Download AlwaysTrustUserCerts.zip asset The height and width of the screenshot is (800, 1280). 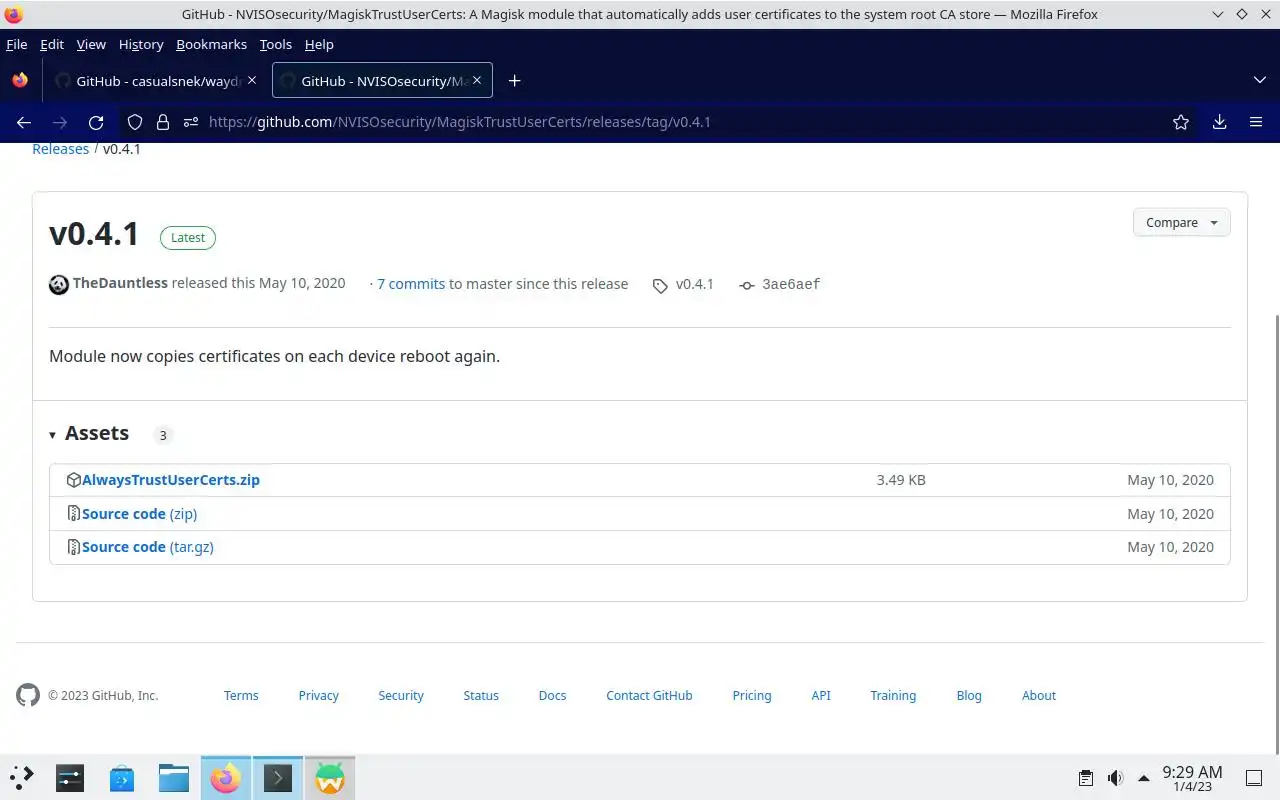[x=171, y=480]
